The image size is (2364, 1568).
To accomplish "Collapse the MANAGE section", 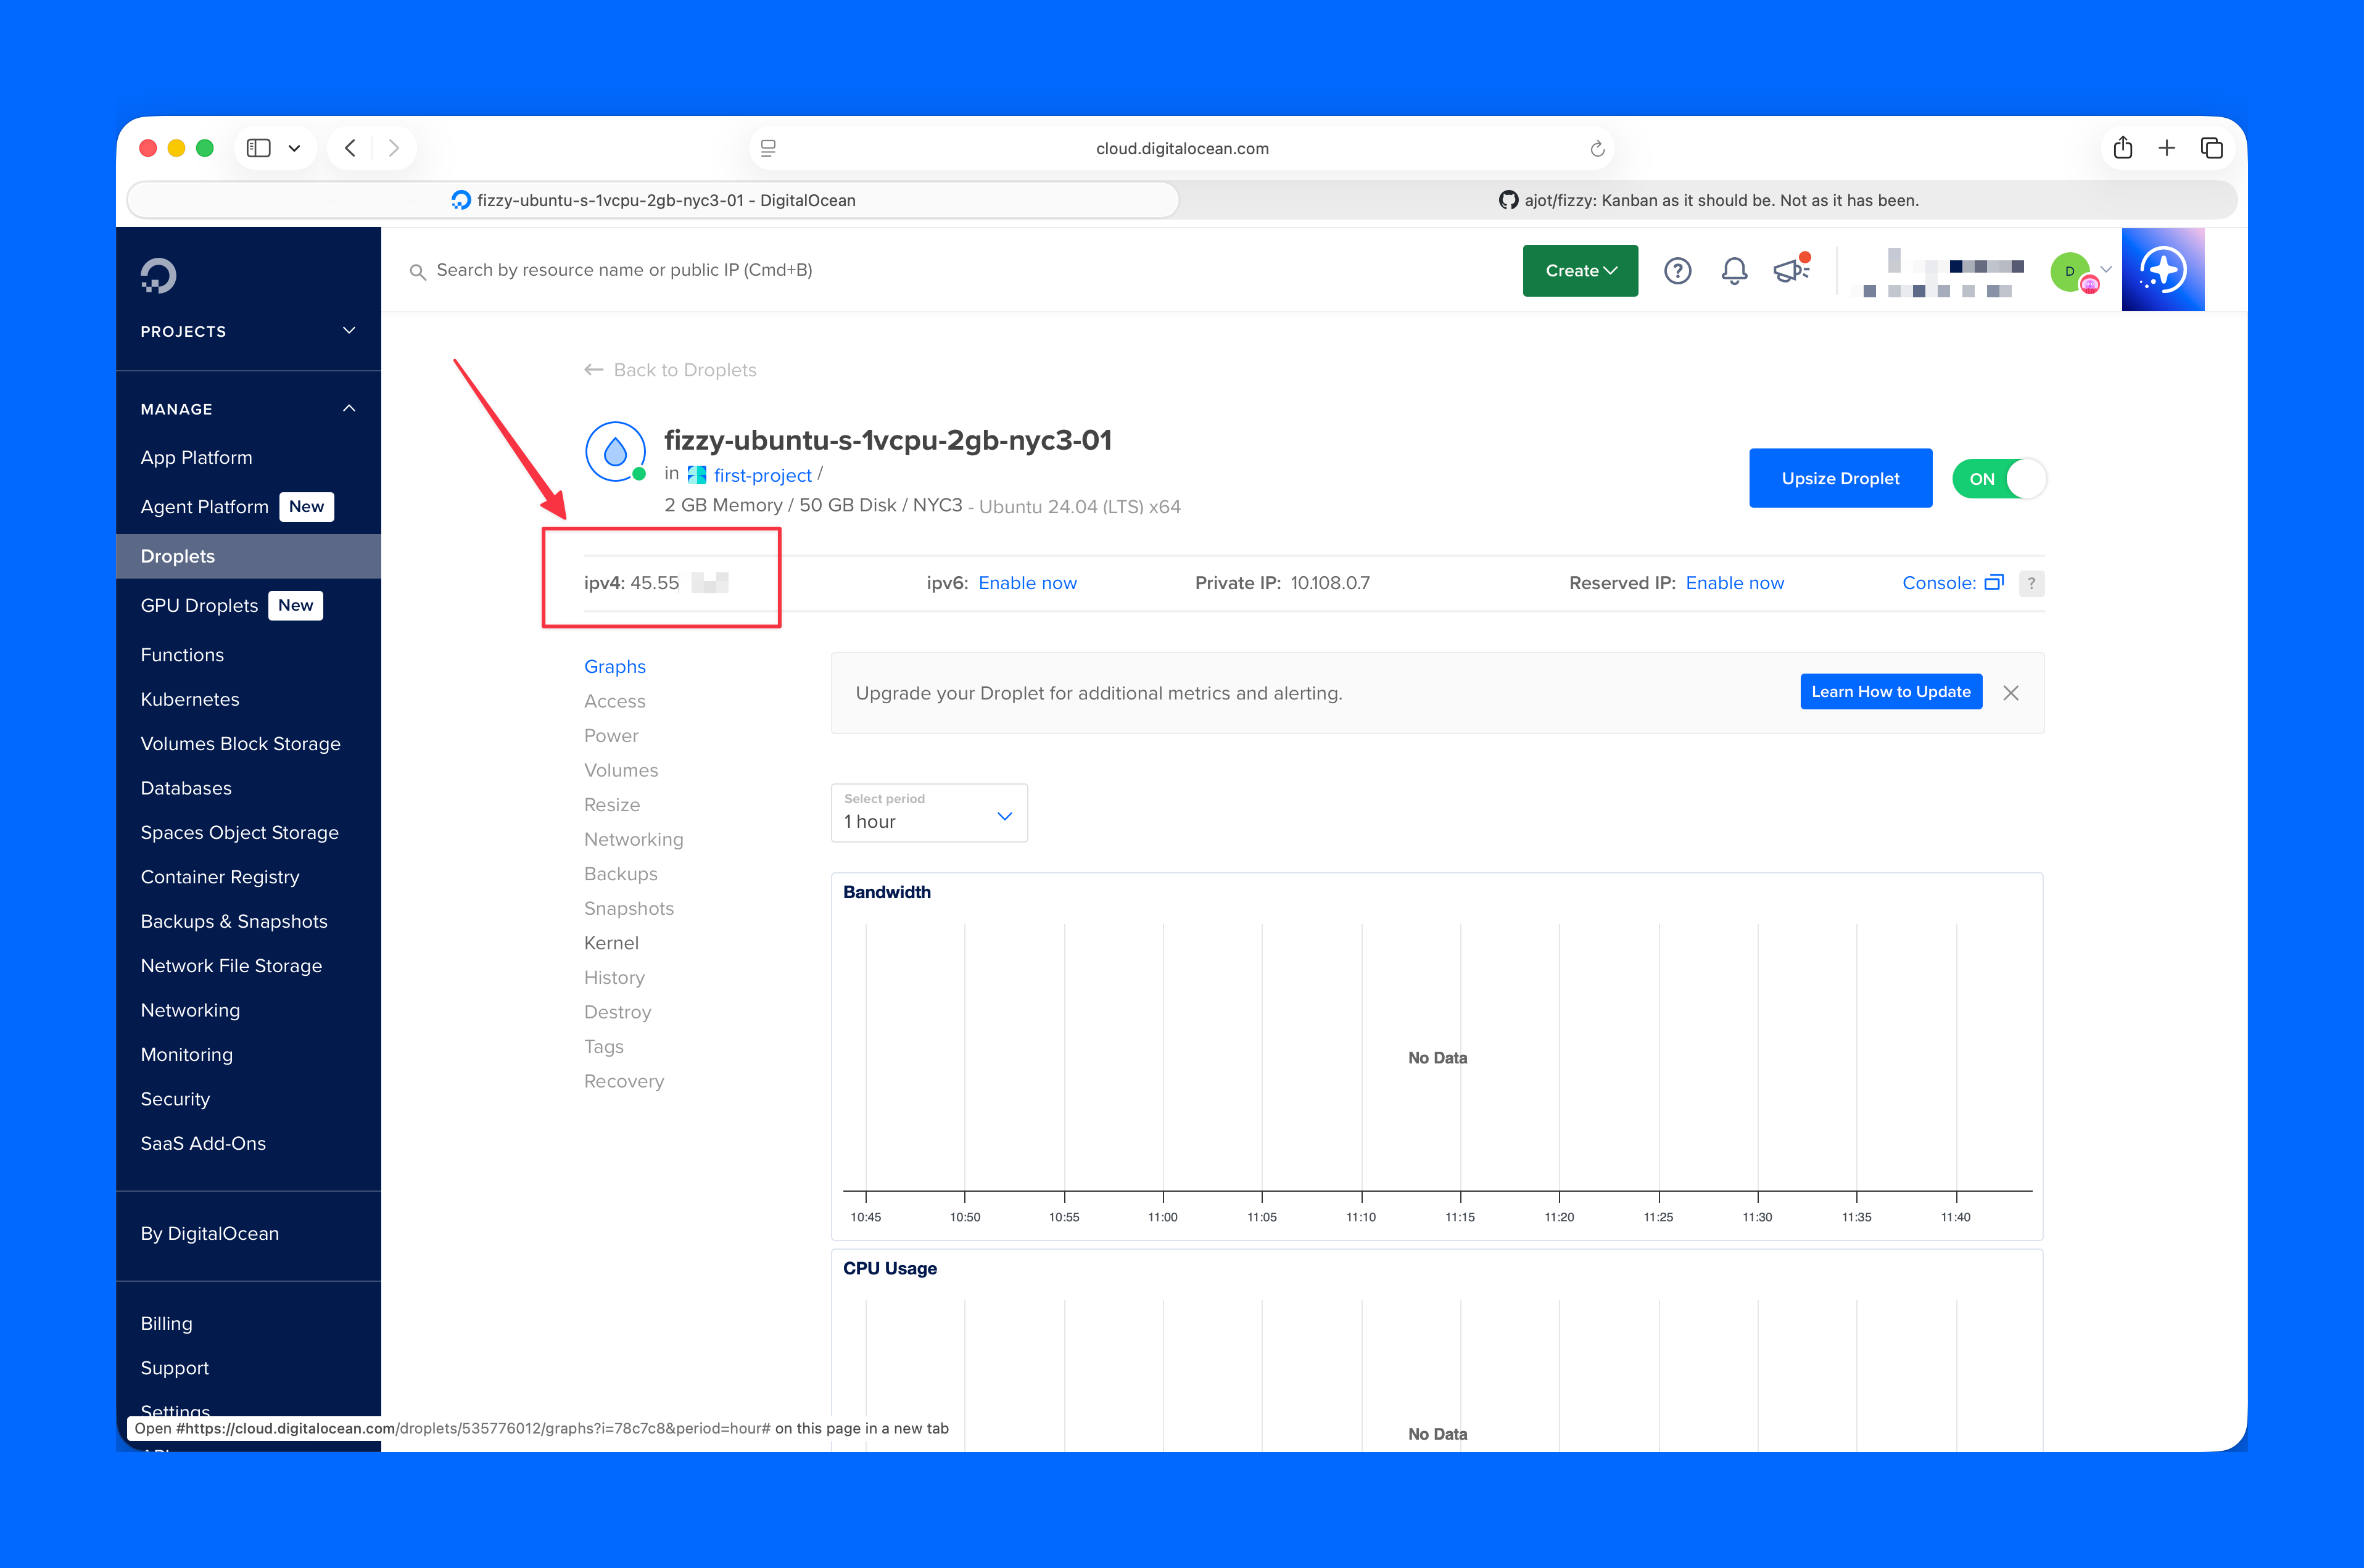I will 348,408.
